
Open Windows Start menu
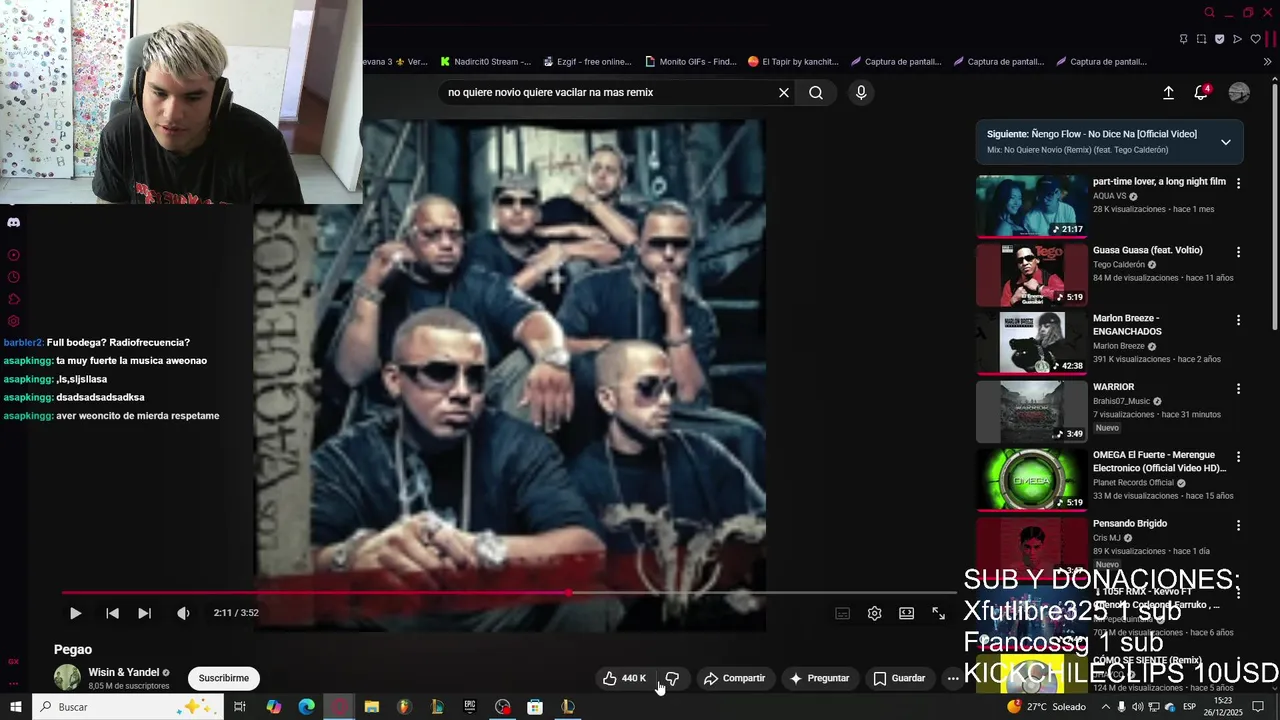[x=16, y=707]
